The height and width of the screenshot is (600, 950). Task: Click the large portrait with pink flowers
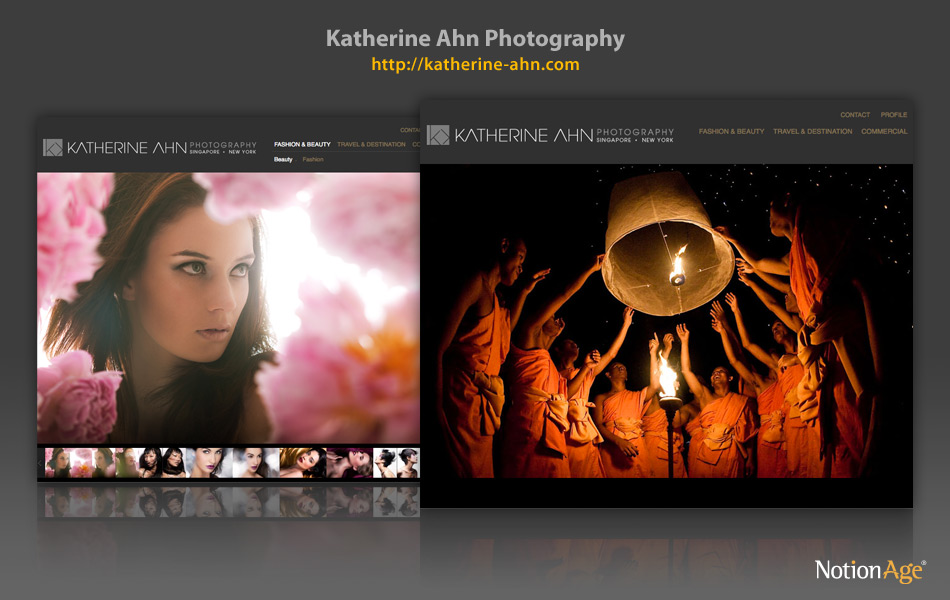(228, 308)
